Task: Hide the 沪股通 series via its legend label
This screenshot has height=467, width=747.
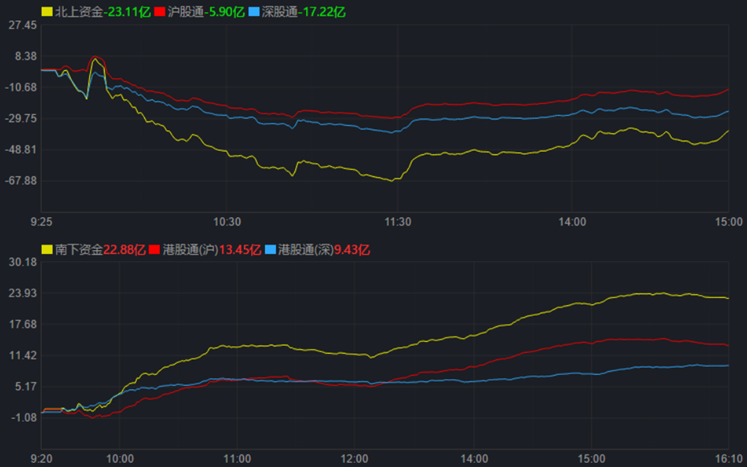Action: coord(183,11)
